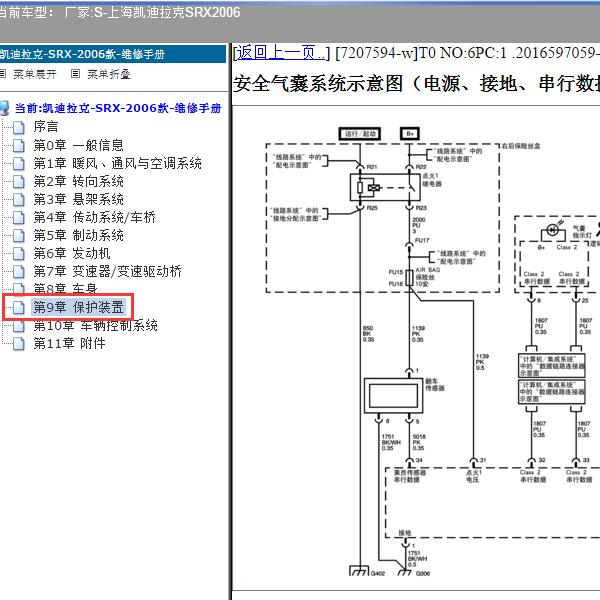Select 第9章 保护装置
Image resolution: width=600 pixels, height=600 pixels.
click(x=78, y=307)
